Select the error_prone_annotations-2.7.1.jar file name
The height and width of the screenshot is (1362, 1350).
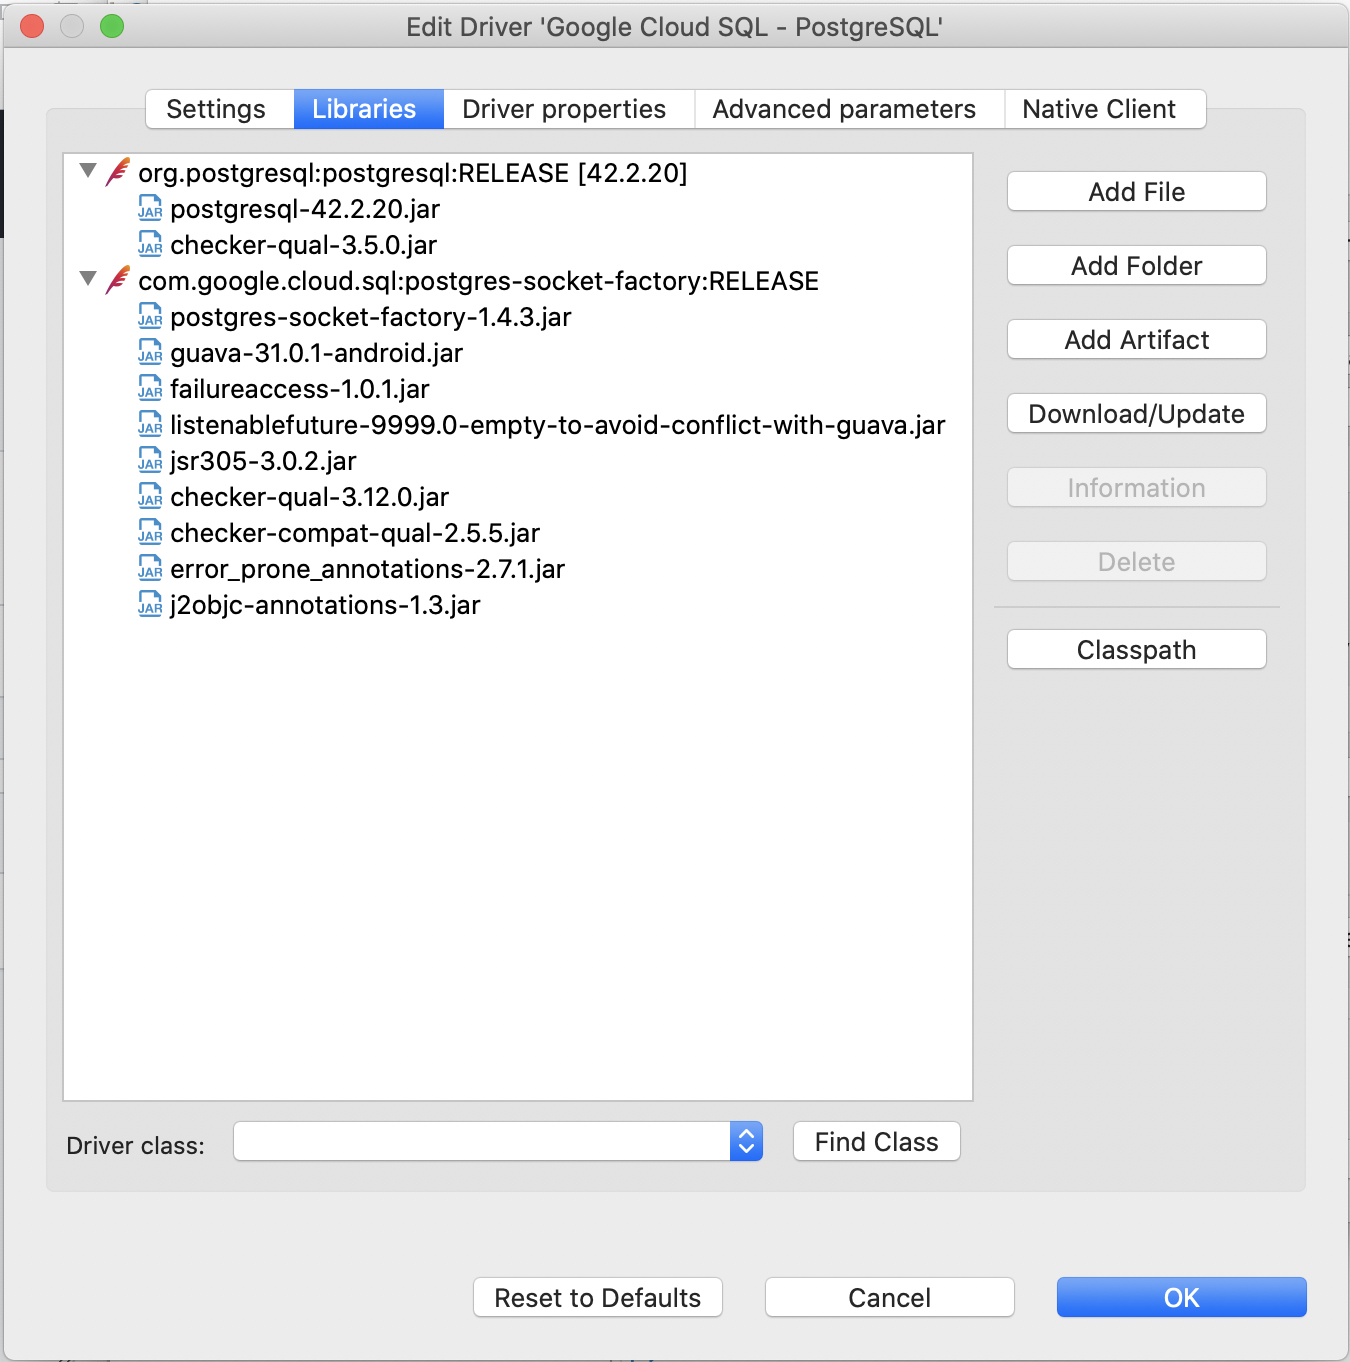(x=368, y=569)
